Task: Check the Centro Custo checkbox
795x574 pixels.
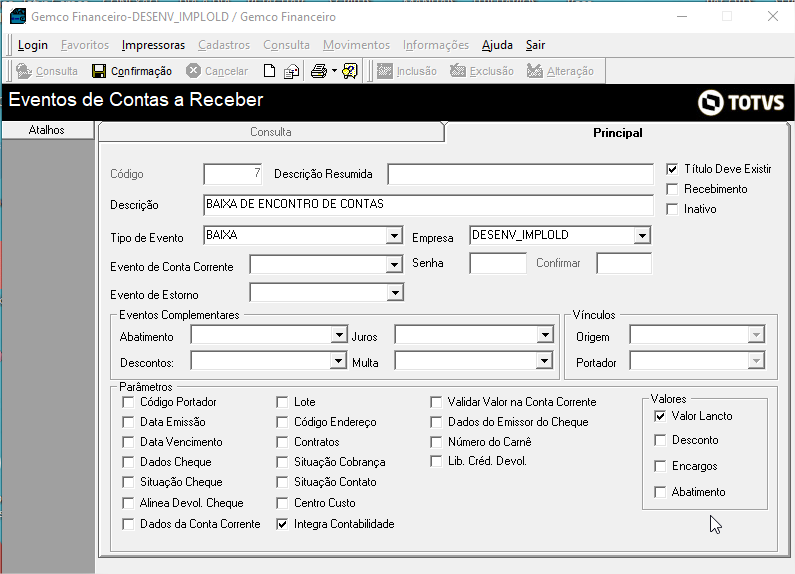Action: coord(282,503)
